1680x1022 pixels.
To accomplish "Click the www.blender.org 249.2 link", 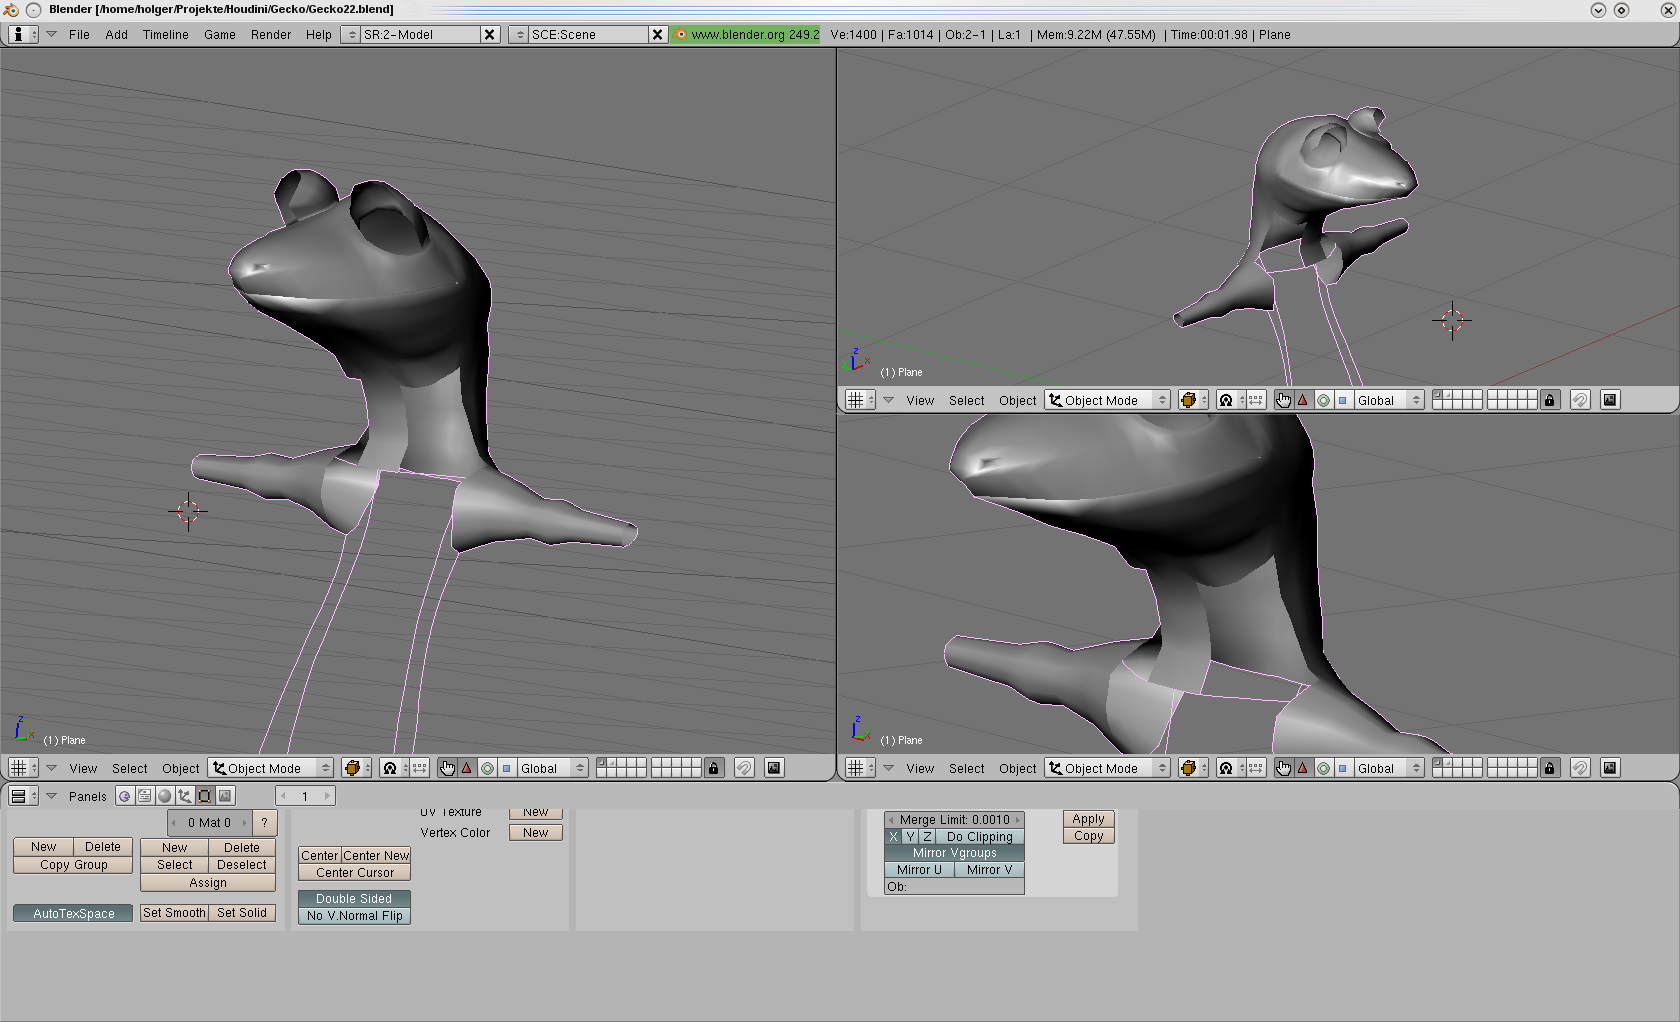I will pyautogui.click(x=746, y=34).
